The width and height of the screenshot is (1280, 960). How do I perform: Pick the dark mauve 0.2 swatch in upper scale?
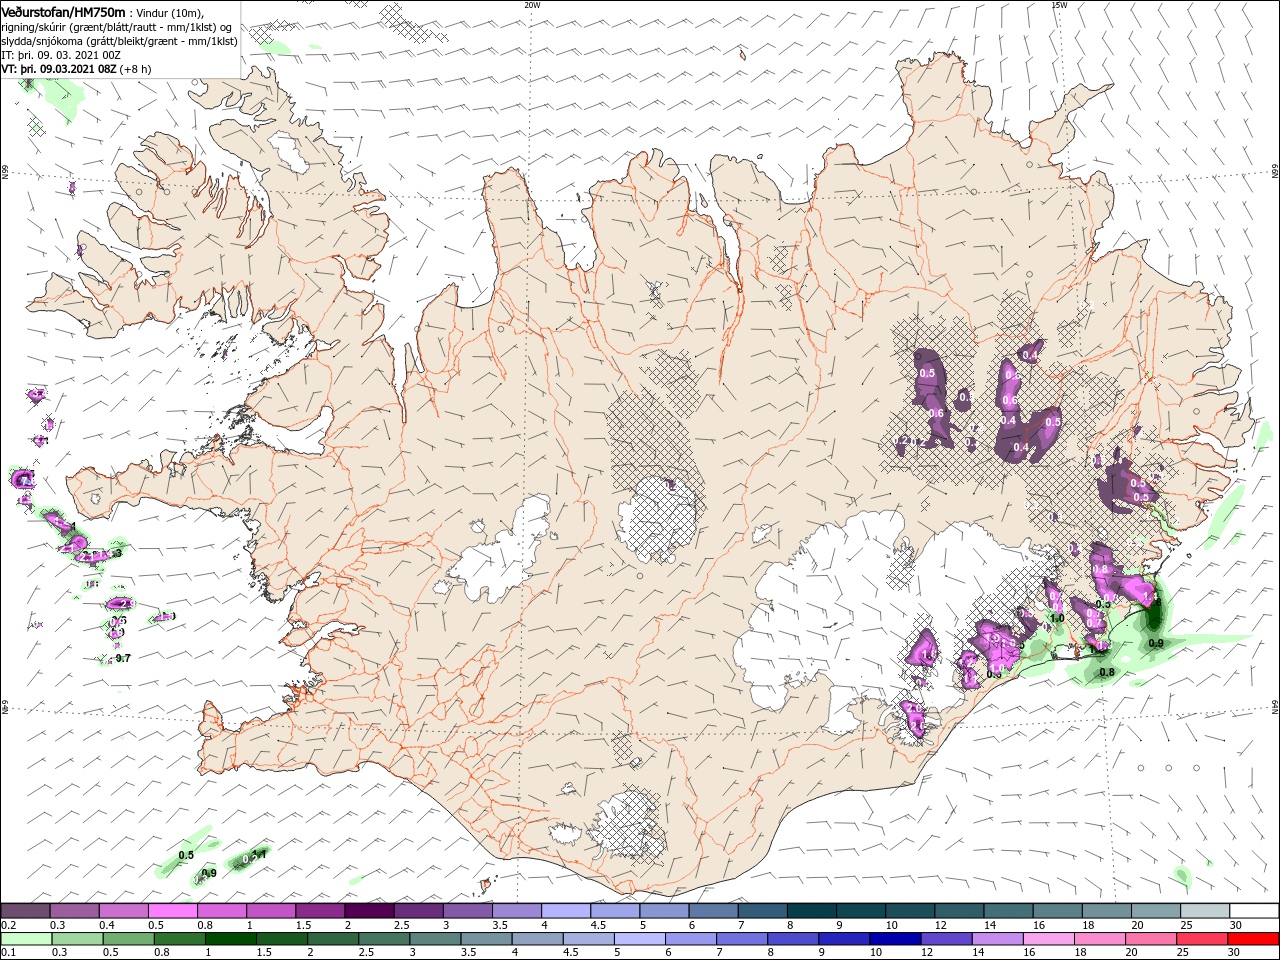click(25, 911)
